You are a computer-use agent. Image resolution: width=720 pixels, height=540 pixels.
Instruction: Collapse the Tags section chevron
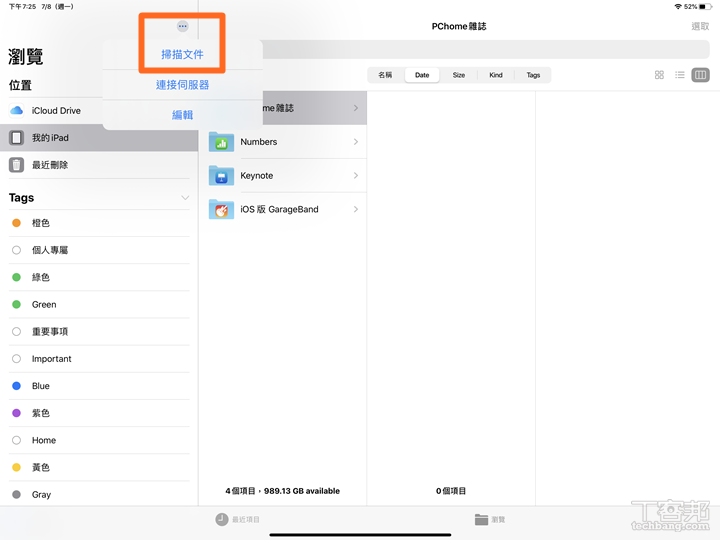point(185,198)
